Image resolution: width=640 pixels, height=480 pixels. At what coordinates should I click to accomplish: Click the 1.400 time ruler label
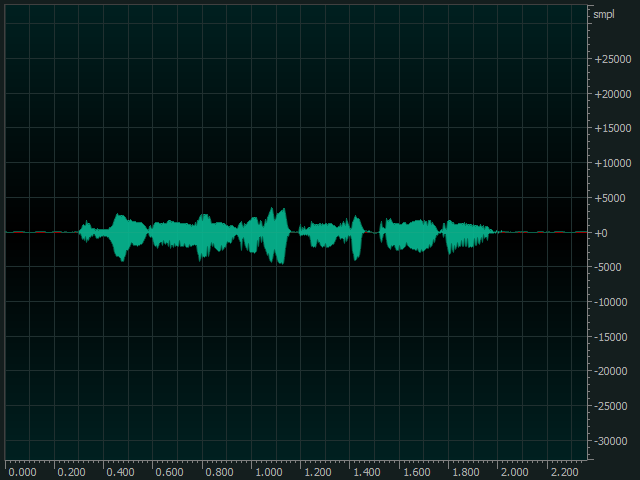(x=367, y=473)
